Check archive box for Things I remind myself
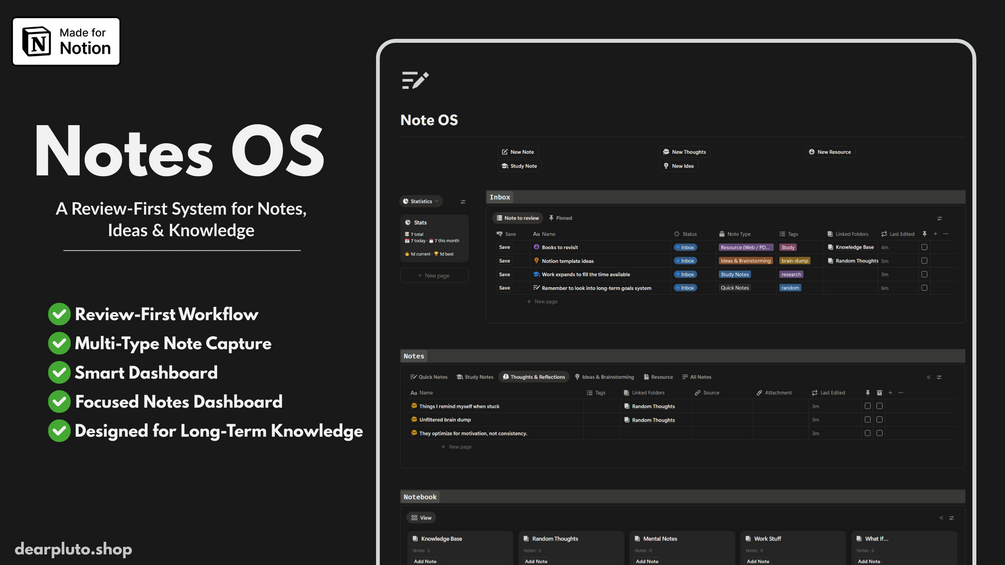The image size is (1005, 565). (x=879, y=406)
